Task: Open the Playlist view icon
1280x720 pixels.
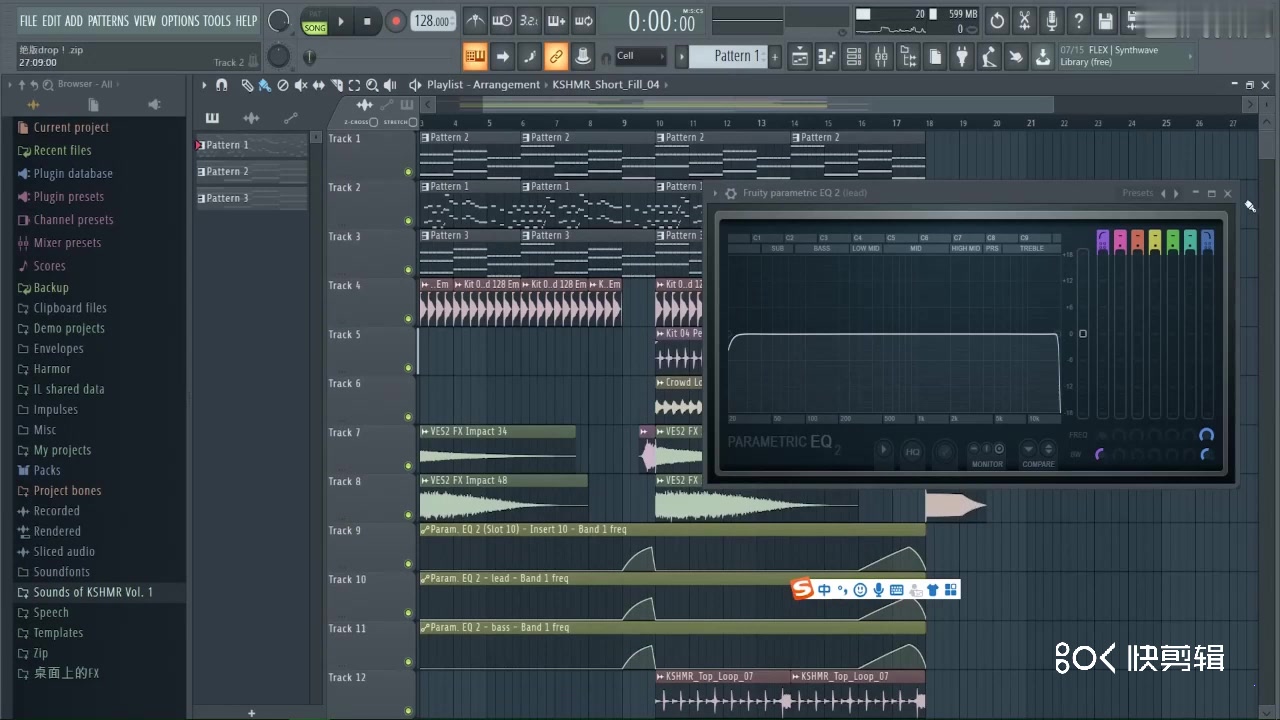Action: pos(800,57)
